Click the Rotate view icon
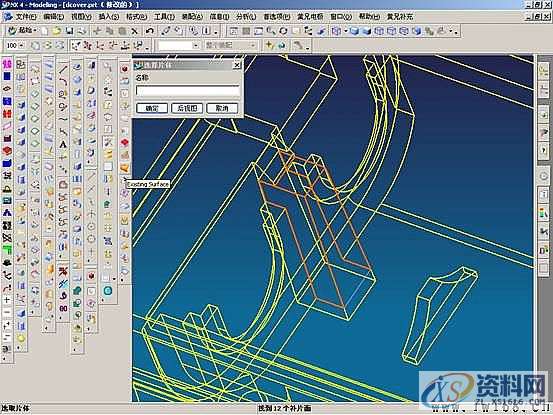Image resolution: width=553 pixels, height=415 pixels. click(283, 31)
